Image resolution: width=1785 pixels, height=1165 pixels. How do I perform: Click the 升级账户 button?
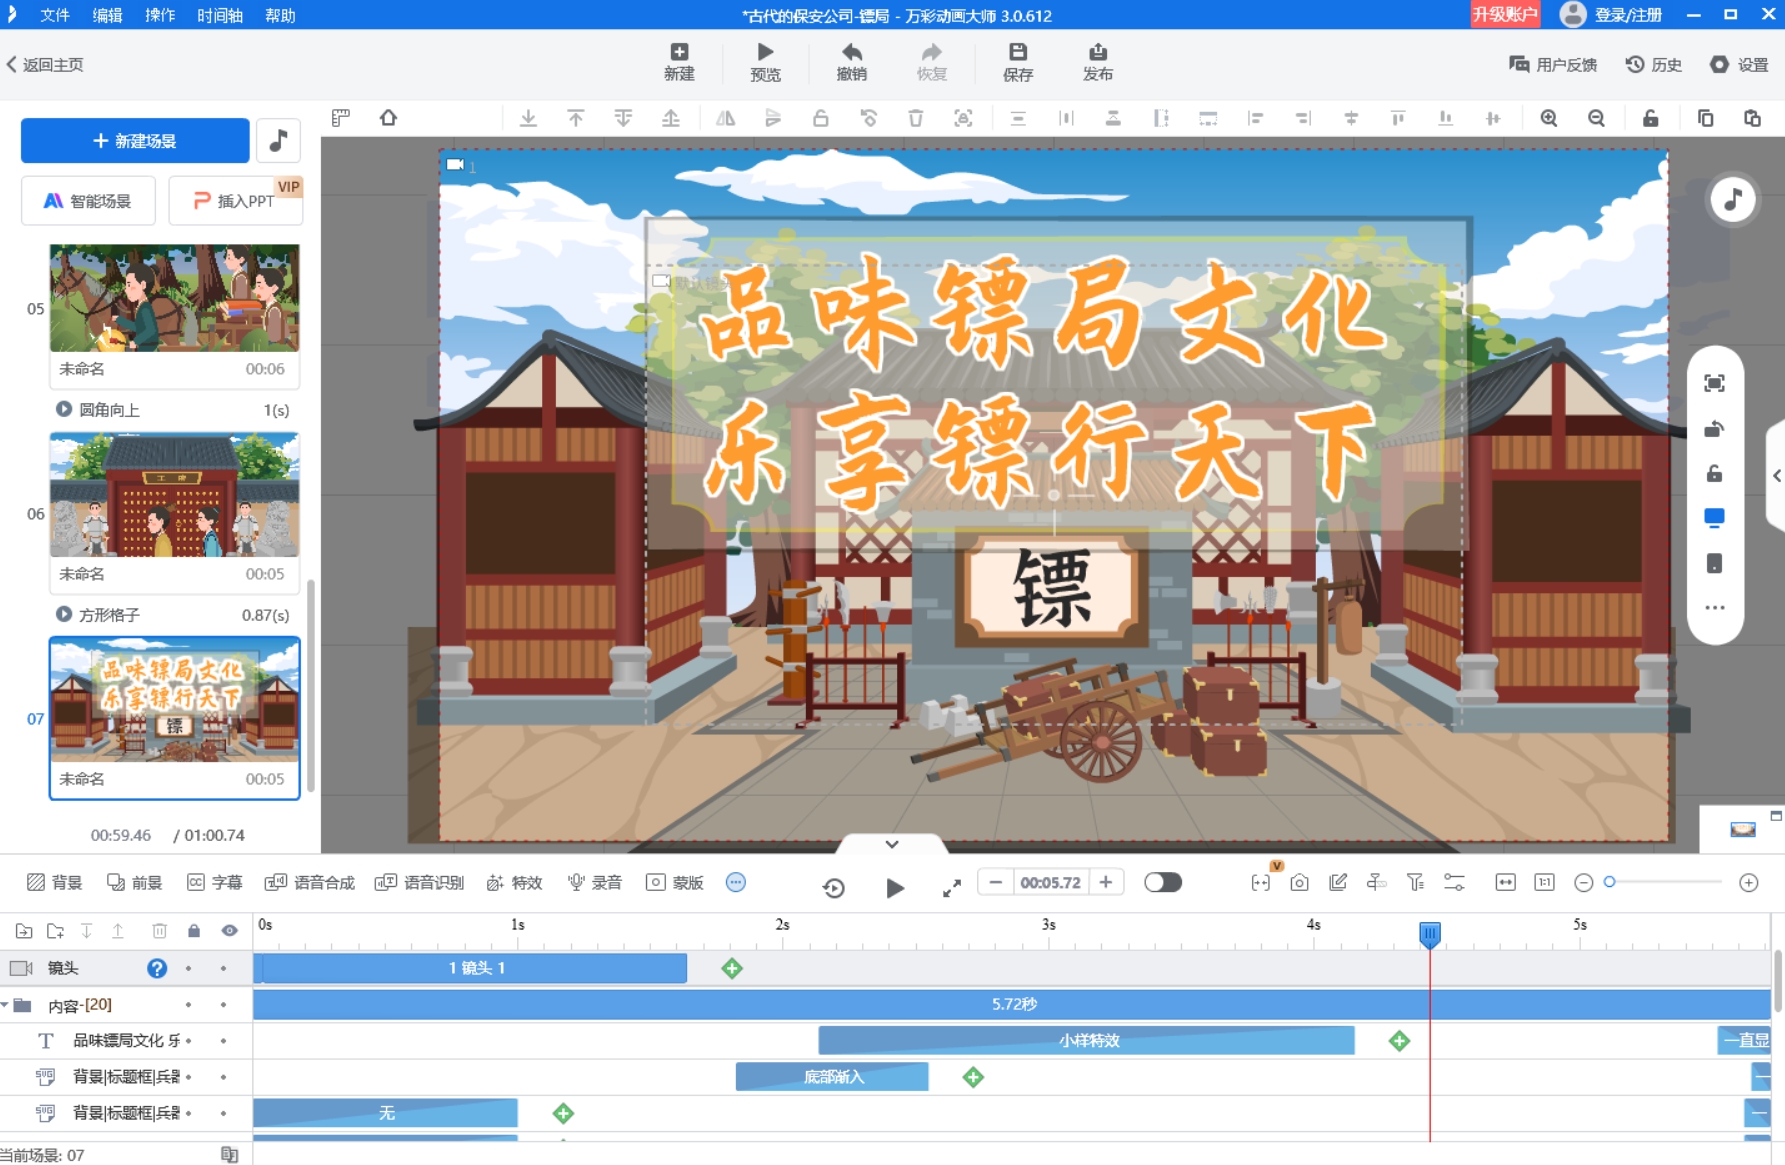[1505, 14]
